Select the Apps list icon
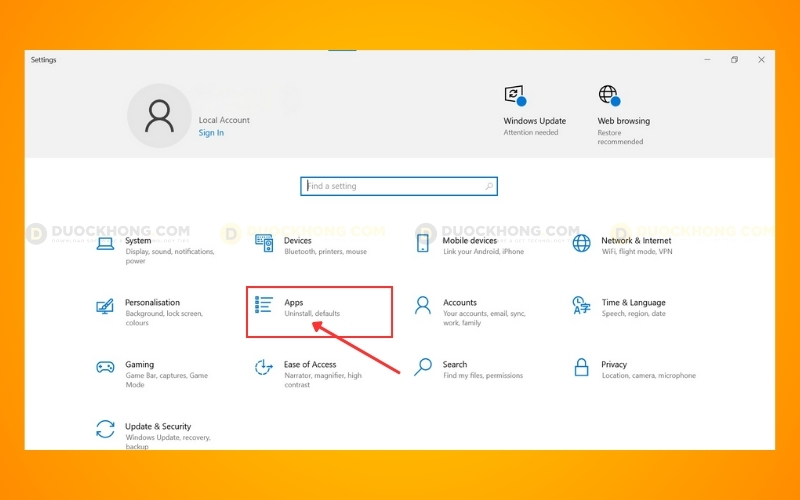 pyautogui.click(x=264, y=305)
